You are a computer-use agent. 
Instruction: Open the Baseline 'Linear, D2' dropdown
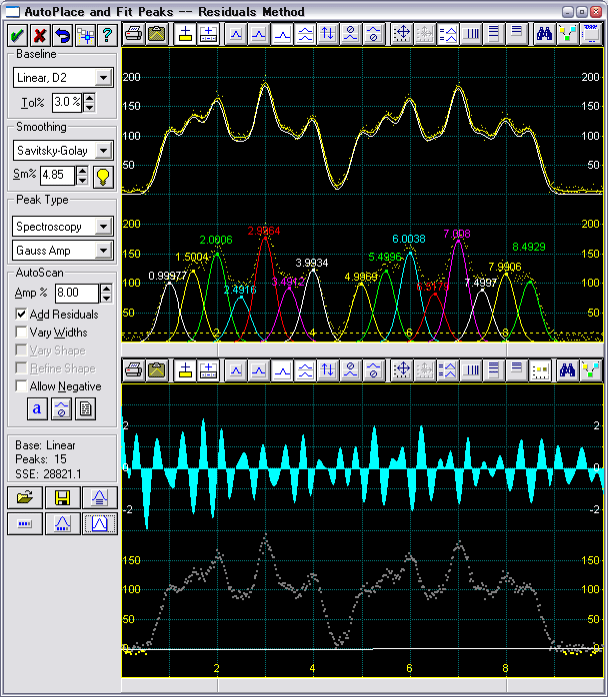click(104, 77)
